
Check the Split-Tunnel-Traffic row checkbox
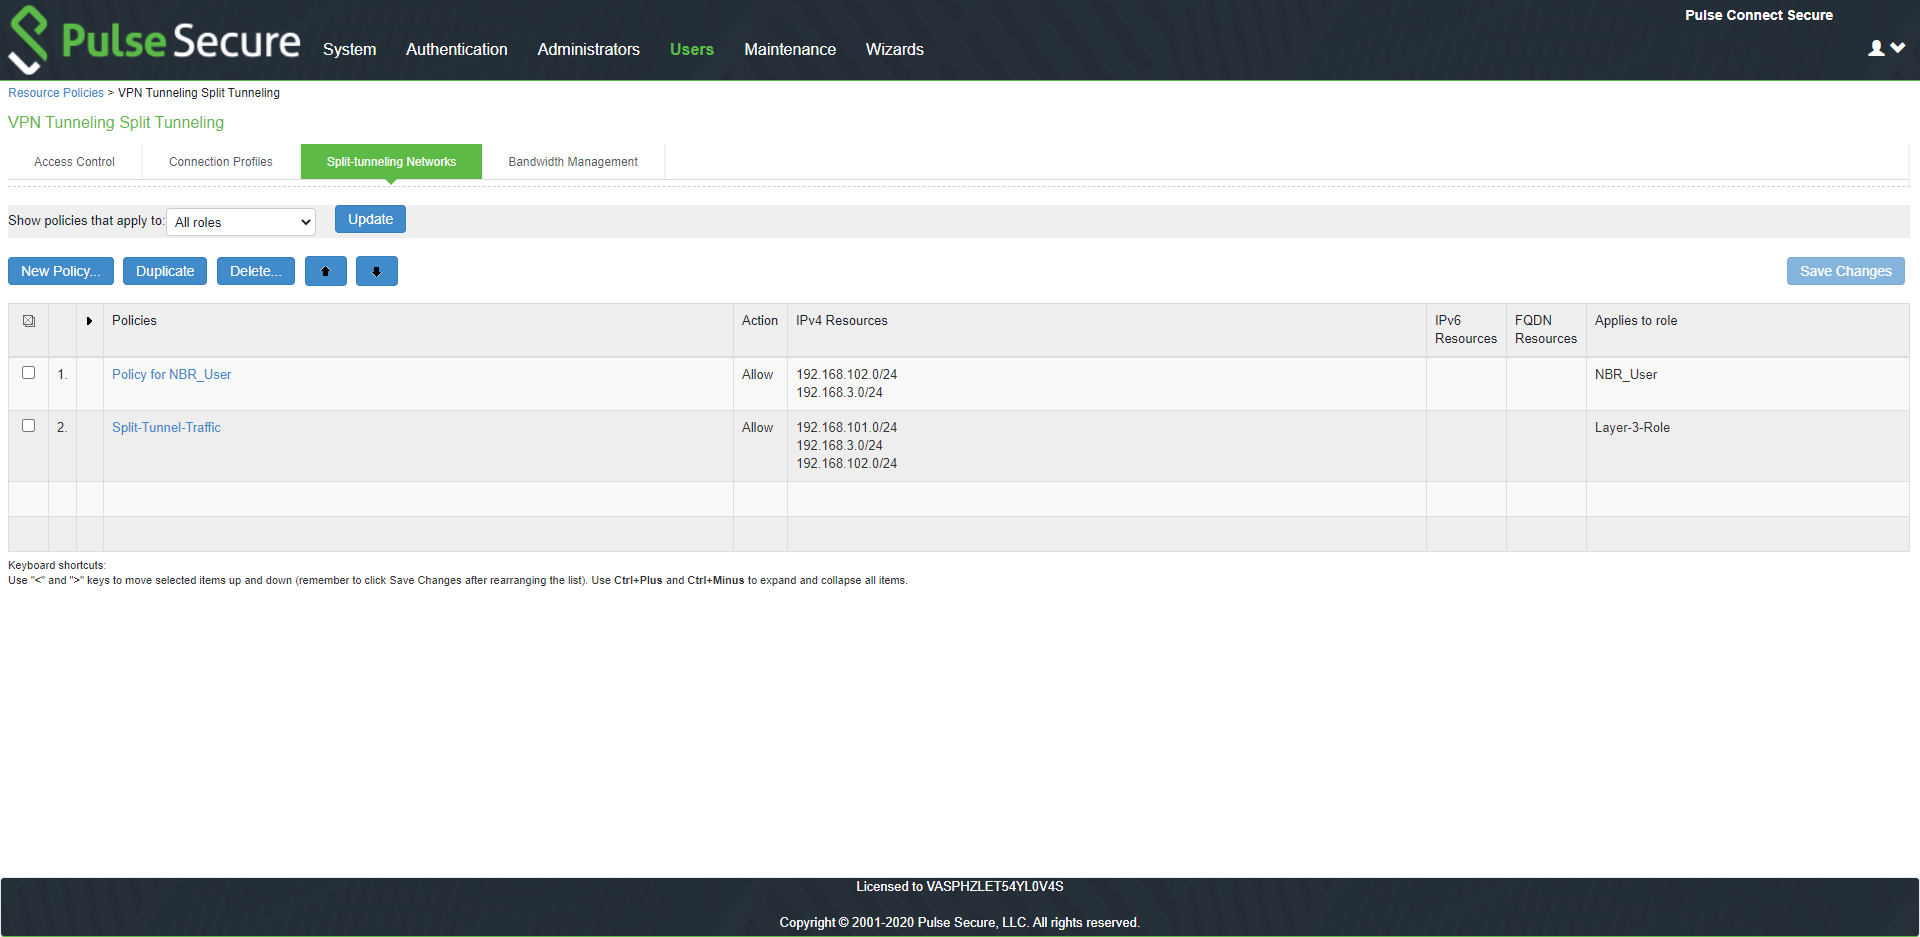tap(29, 426)
